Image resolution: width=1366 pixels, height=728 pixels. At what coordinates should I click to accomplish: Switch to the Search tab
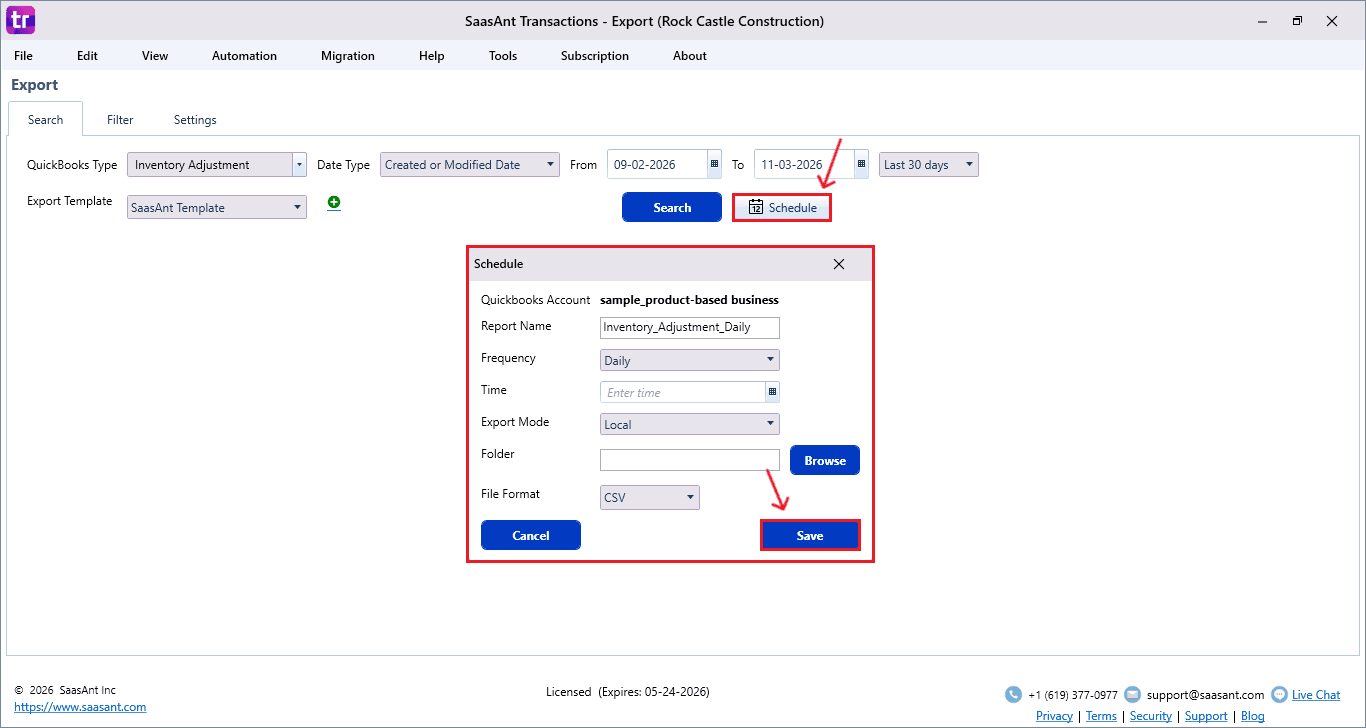click(x=46, y=120)
